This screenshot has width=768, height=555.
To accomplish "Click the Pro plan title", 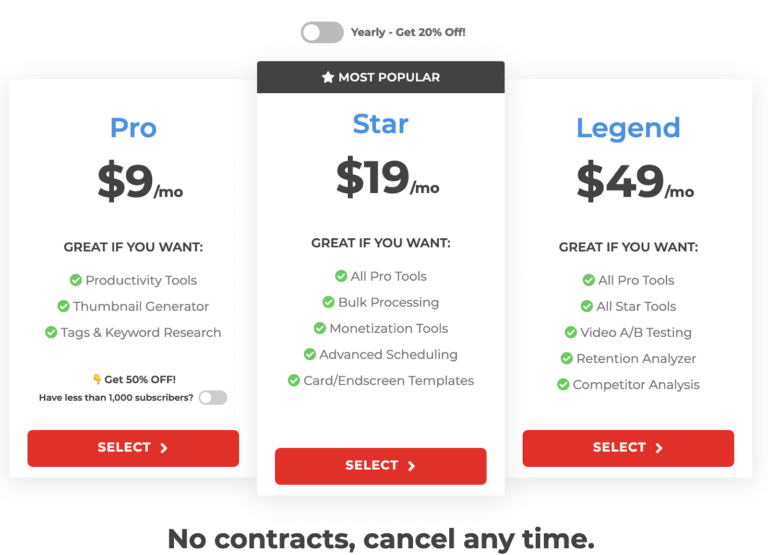I will click(133, 128).
